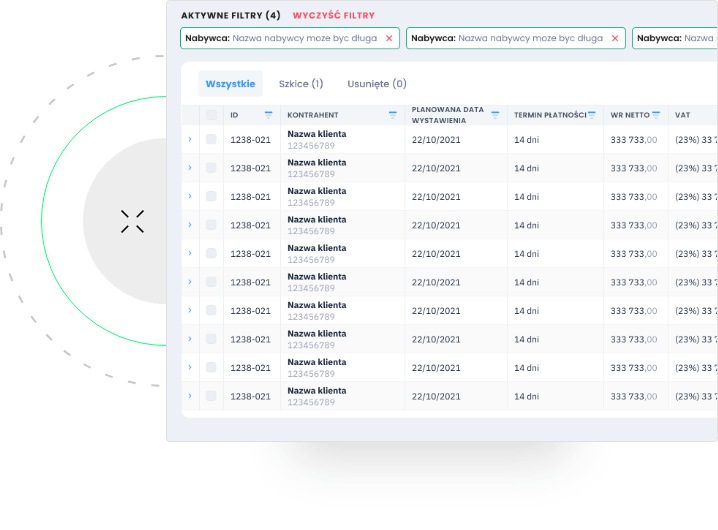Viewport: 718px width, 530px height.
Task: Open the Usunięte (0) tab
Action: 377,84
